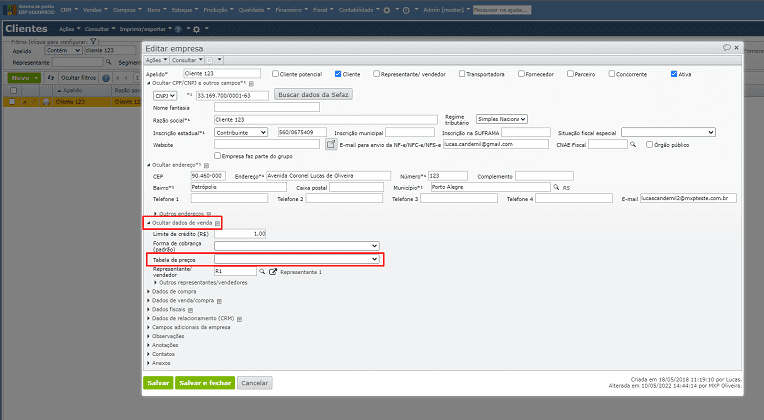Click comment bubble icon in dialog header

click(726, 47)
